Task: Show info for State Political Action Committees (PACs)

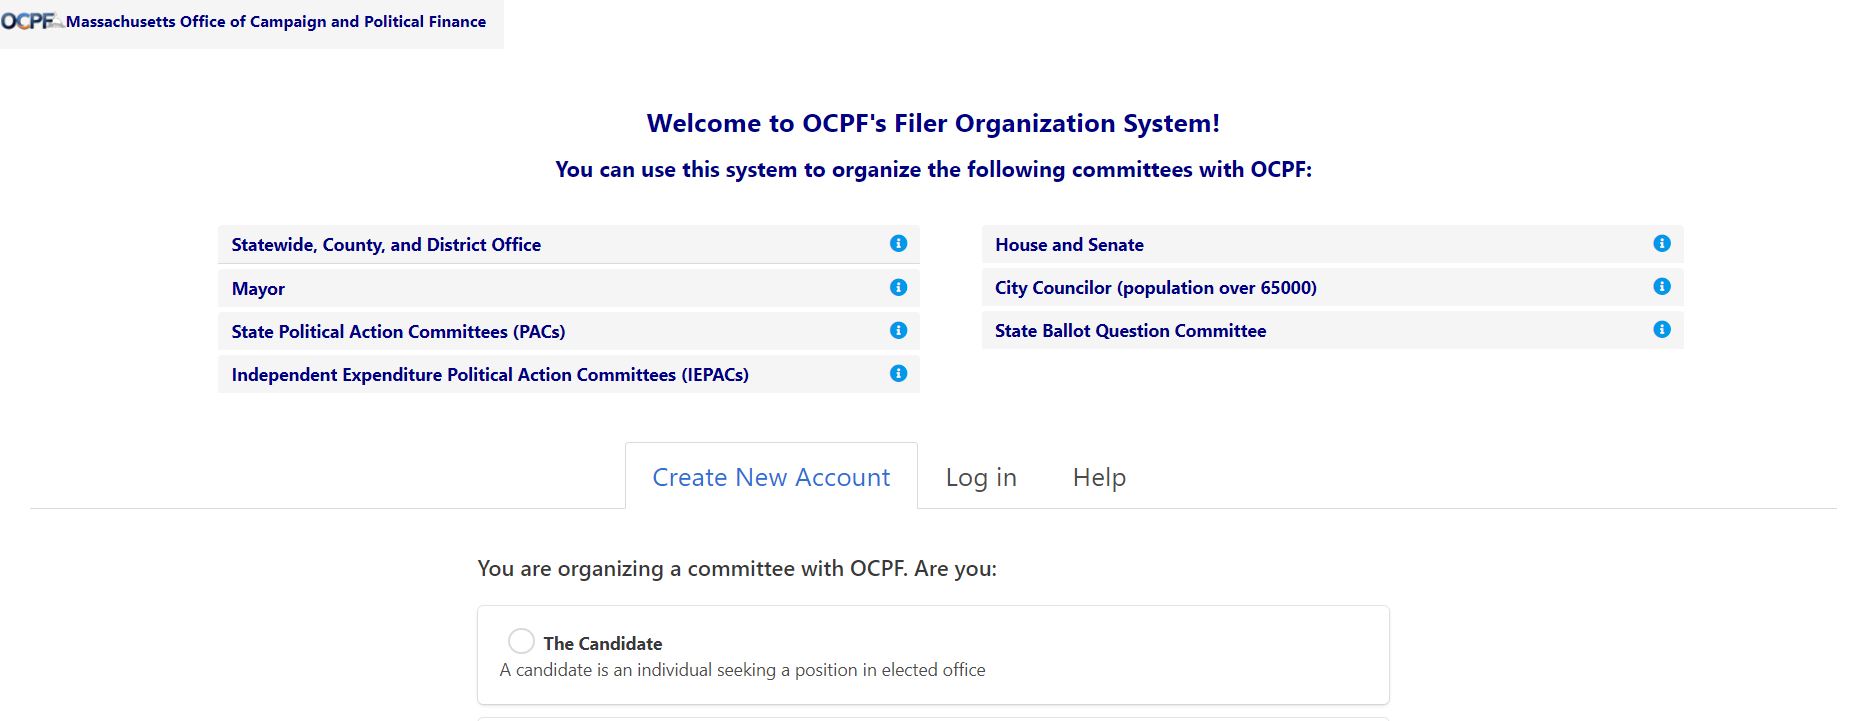Action: click(x=898, y=330)
